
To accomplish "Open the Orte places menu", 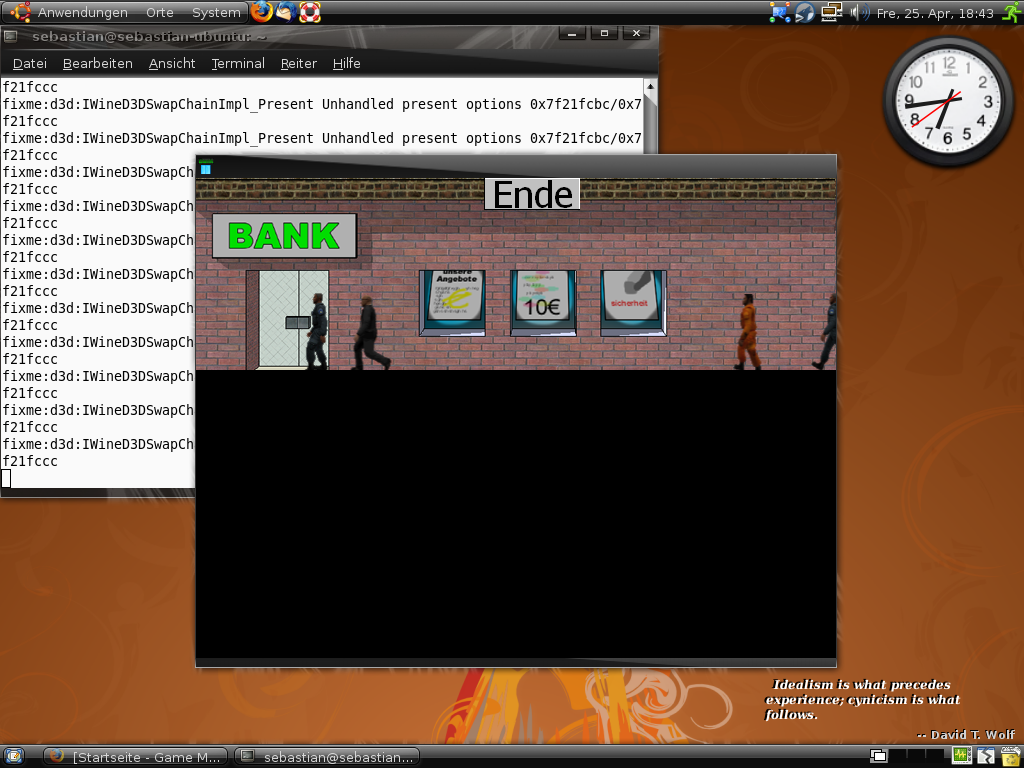I will coord(159,13).
